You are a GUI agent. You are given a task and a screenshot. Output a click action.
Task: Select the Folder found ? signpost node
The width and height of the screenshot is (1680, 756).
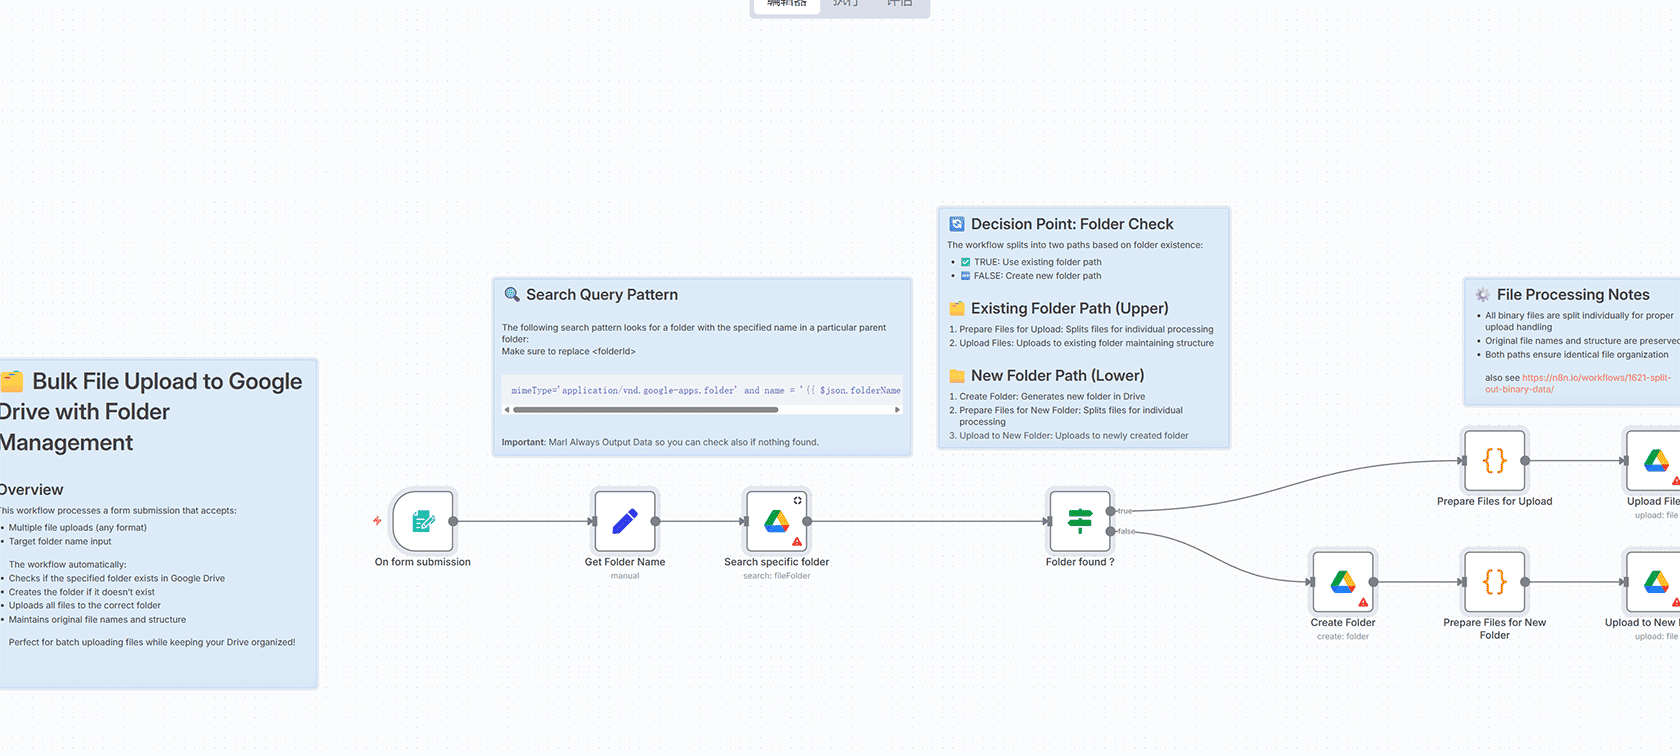pos(1080,521)
